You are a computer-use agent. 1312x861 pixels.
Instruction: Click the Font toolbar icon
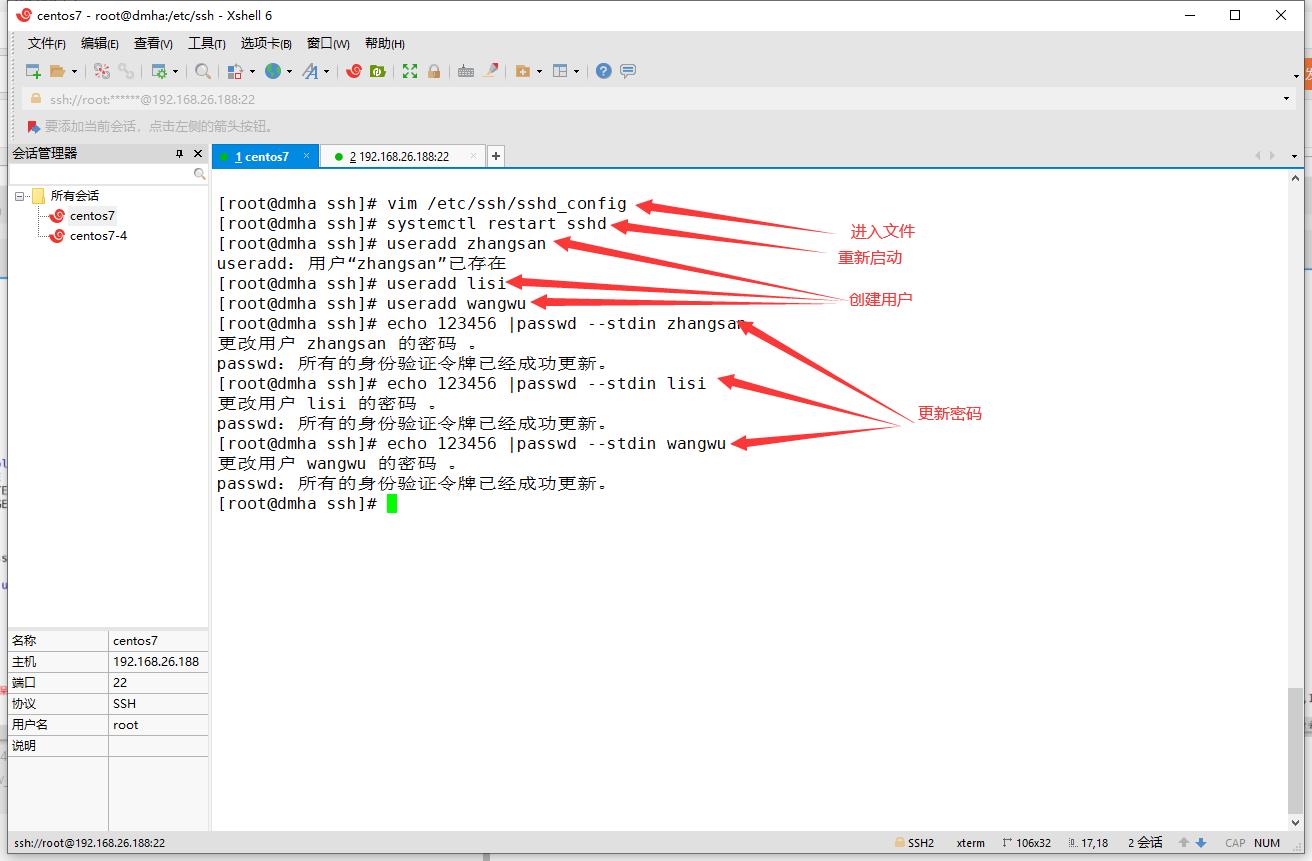(310, 71)
